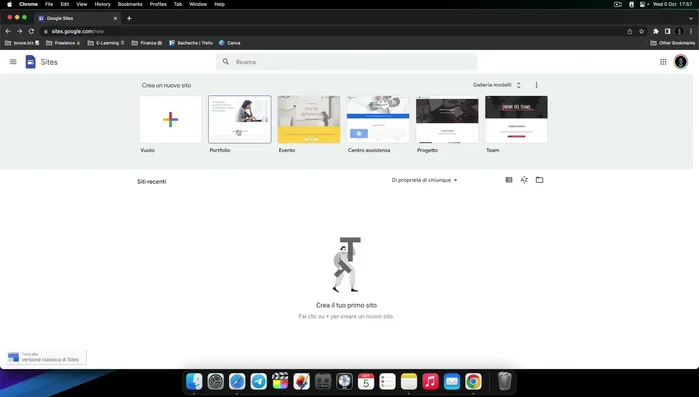Viewport: 699px width, 397px height.
Task: Open the template section three-dot menu
Action: (x=536, y=85)
